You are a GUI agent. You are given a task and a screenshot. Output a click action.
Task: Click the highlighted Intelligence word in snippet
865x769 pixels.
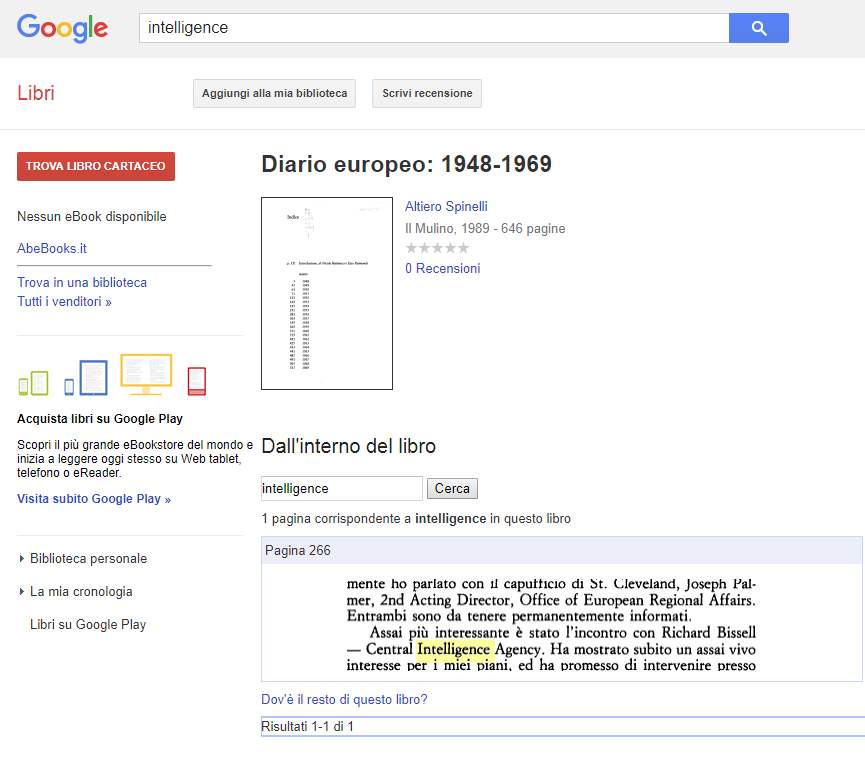tap(453, 649)
